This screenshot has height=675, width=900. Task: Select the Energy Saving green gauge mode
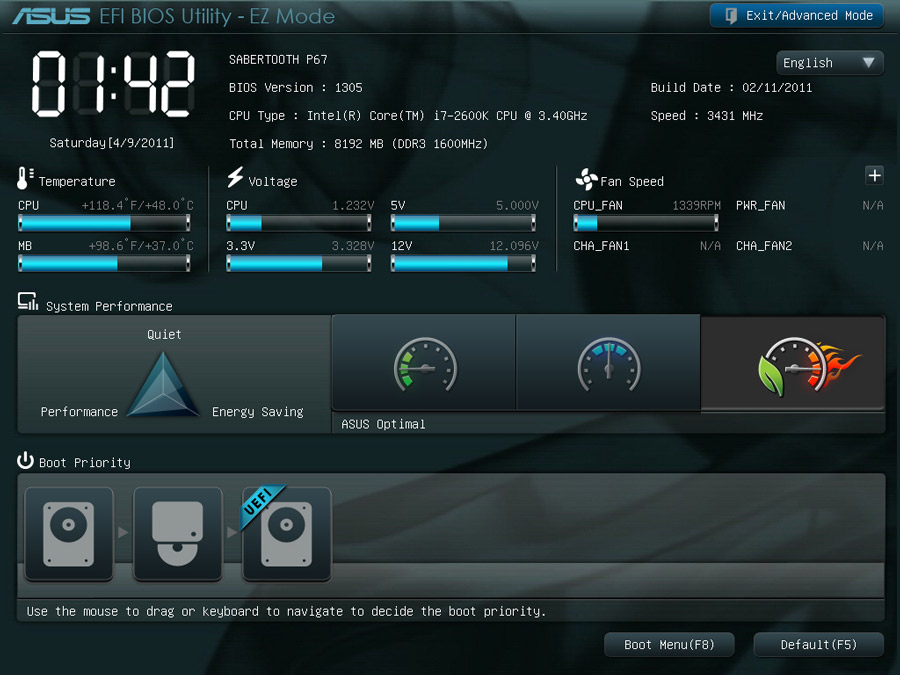click(x=424, y=363)
